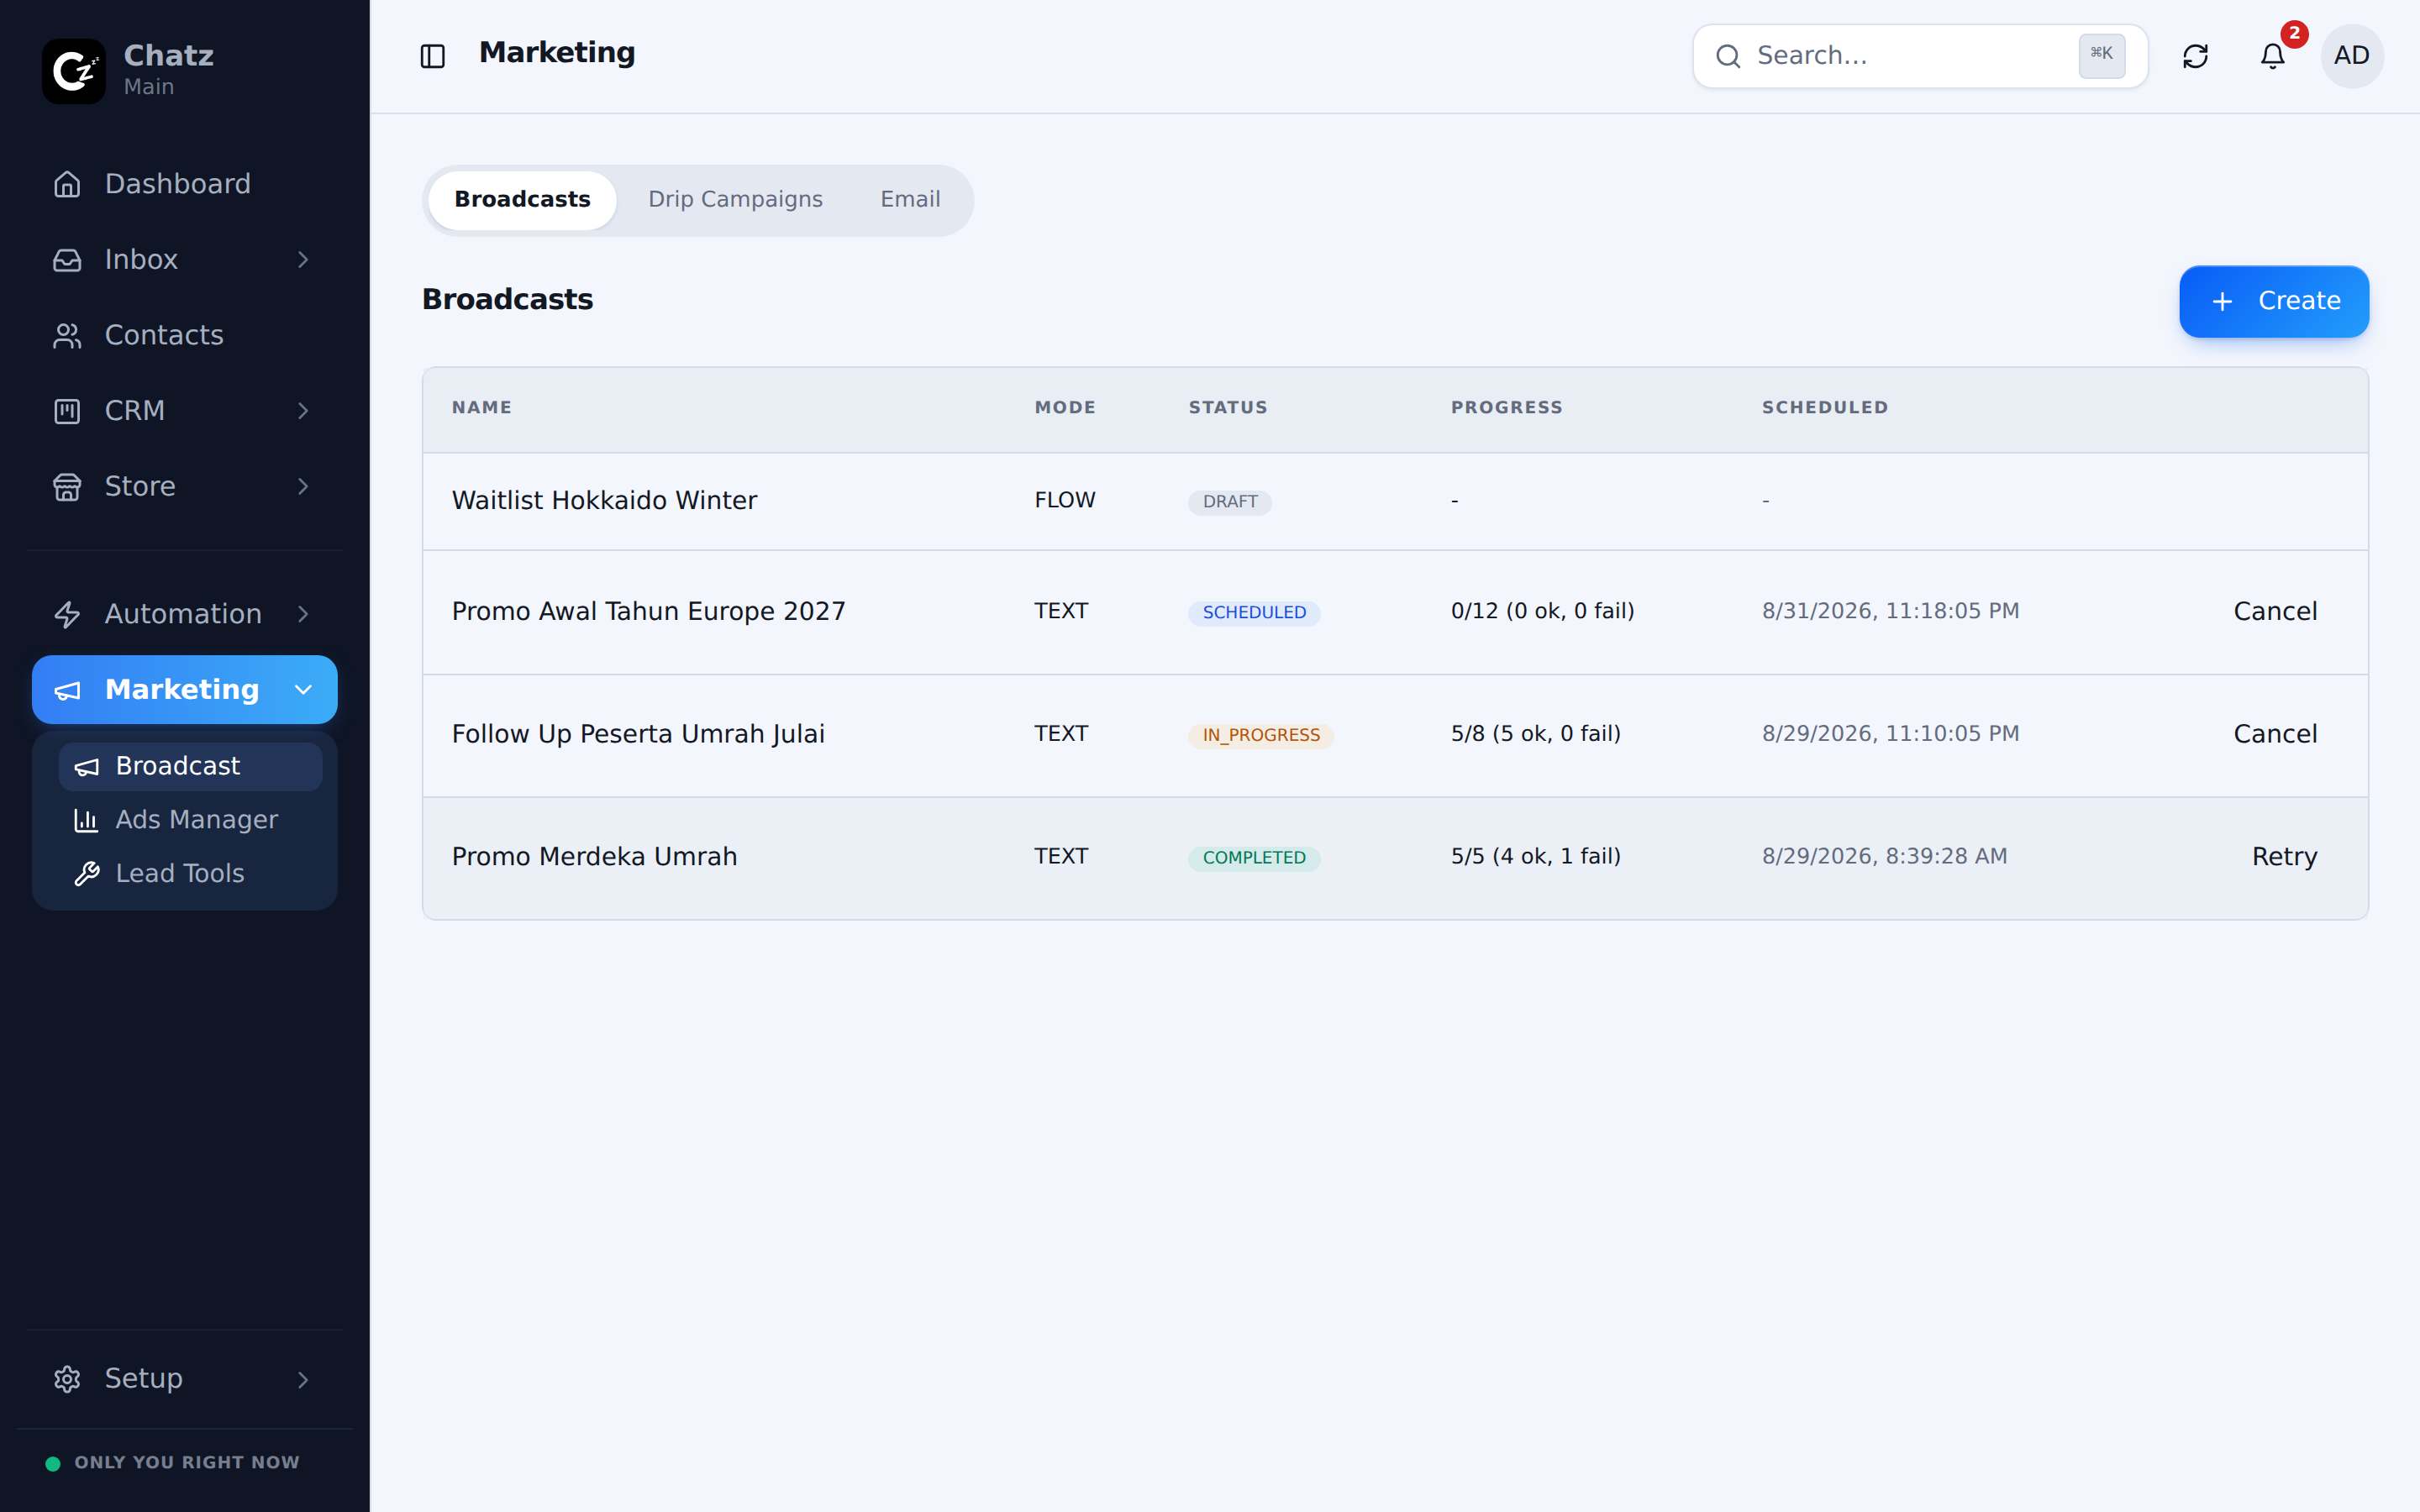Click the plus icon in Create
The image size is (2420, 1512).
point(2222,301)
